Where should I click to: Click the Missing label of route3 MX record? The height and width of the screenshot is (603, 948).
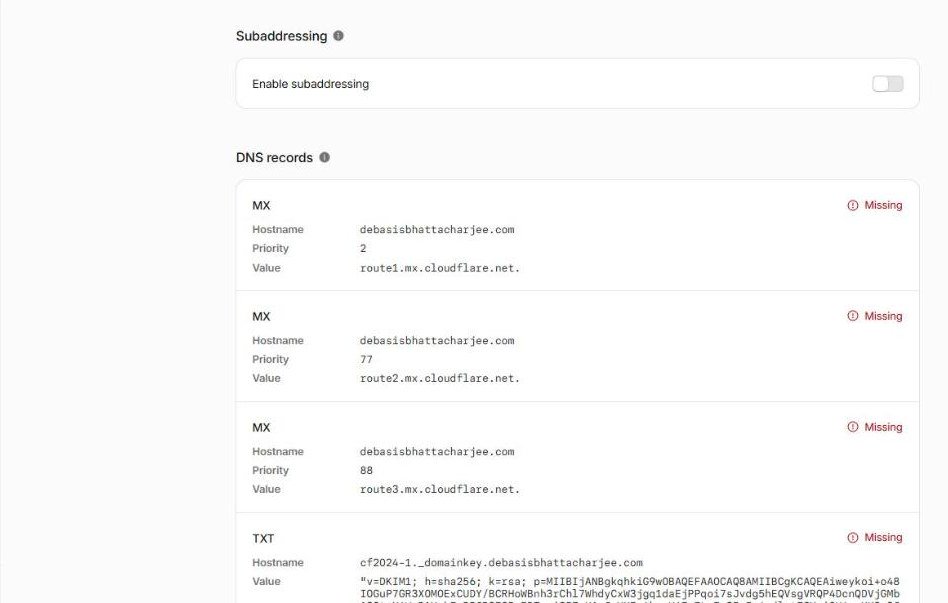click(x=883, y=427)
